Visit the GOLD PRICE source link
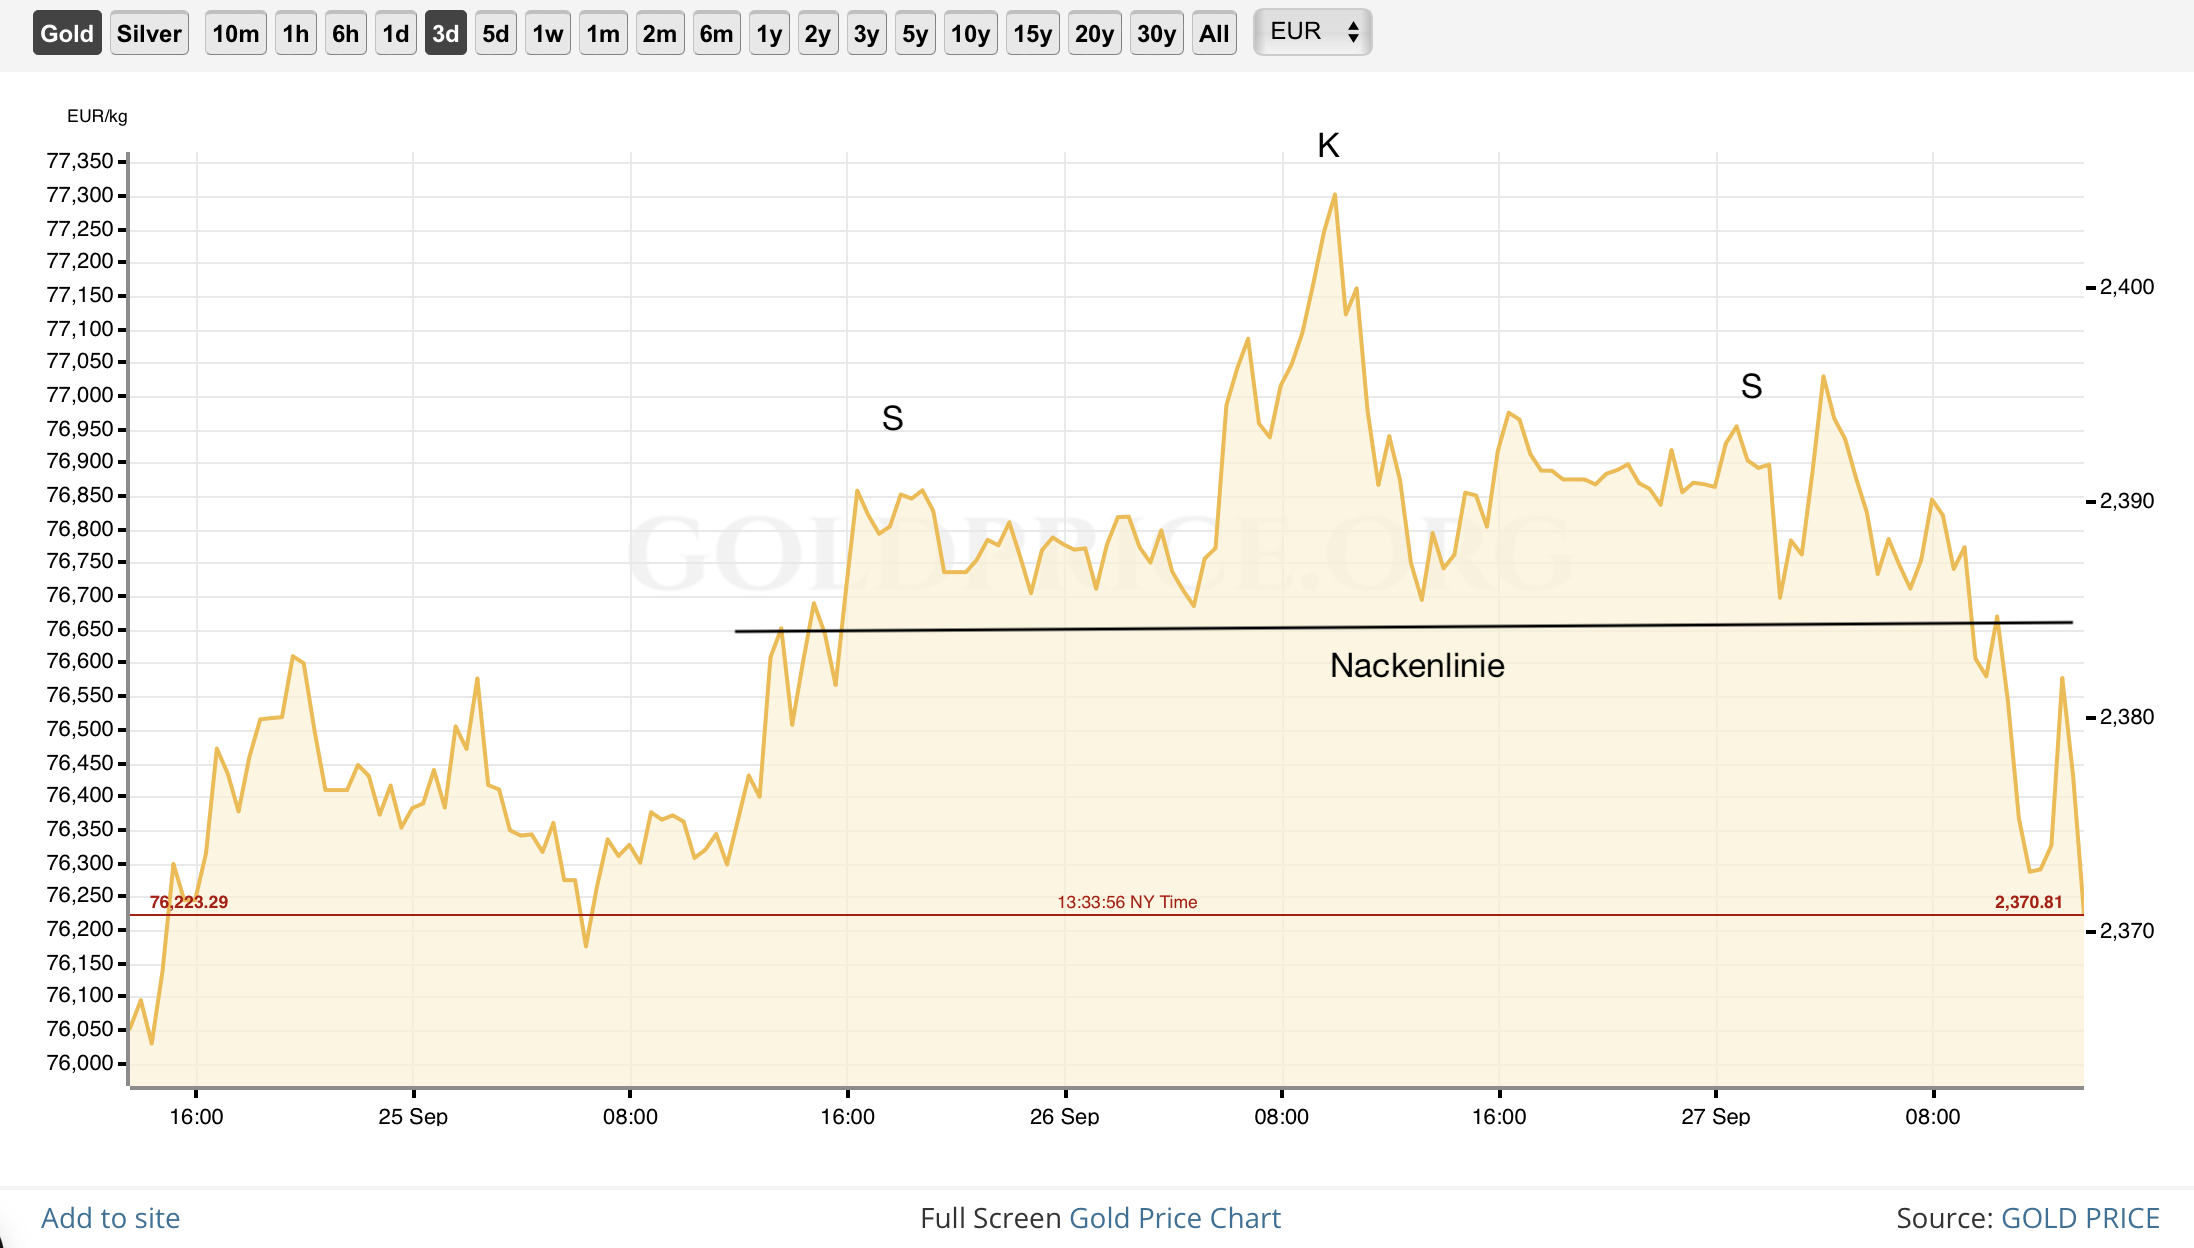The image size is (2194, 1248). click(x=2080, y=1218)
